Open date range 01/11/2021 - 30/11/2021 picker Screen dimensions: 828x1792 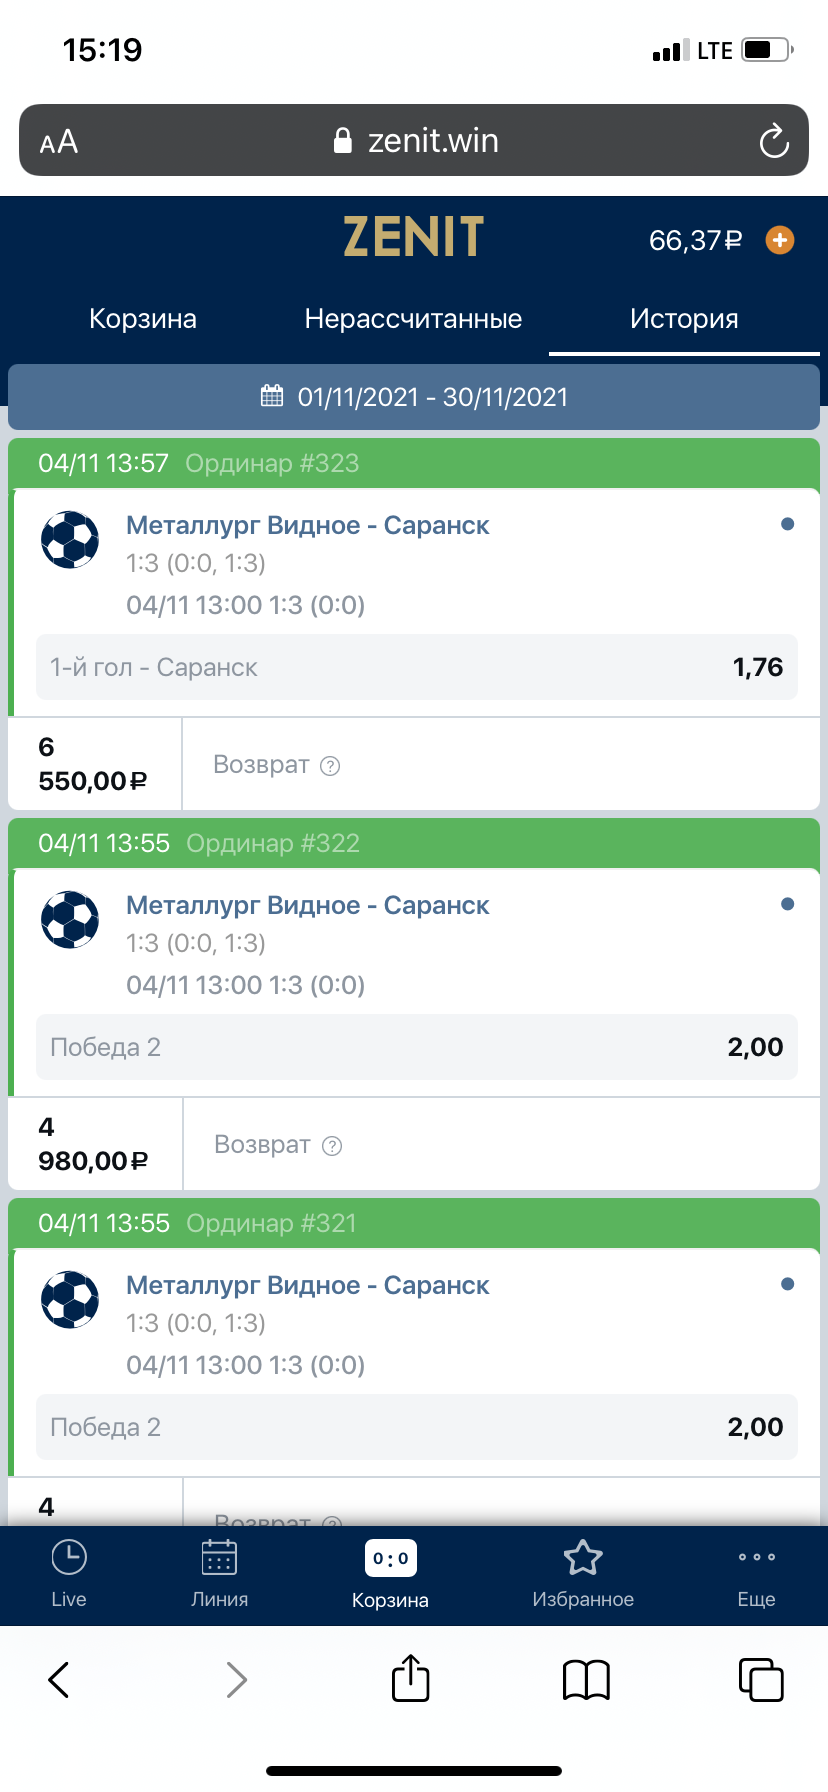(x=414, y=397)
